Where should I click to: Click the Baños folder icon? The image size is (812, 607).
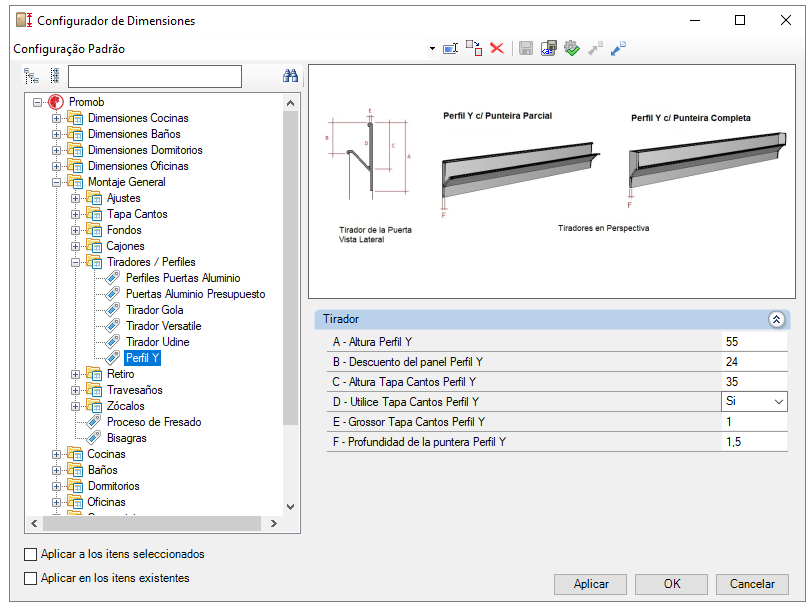coord(75,470)
